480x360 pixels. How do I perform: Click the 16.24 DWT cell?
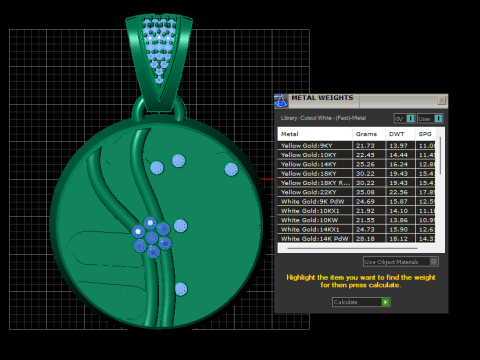click(x=400, y=164)
